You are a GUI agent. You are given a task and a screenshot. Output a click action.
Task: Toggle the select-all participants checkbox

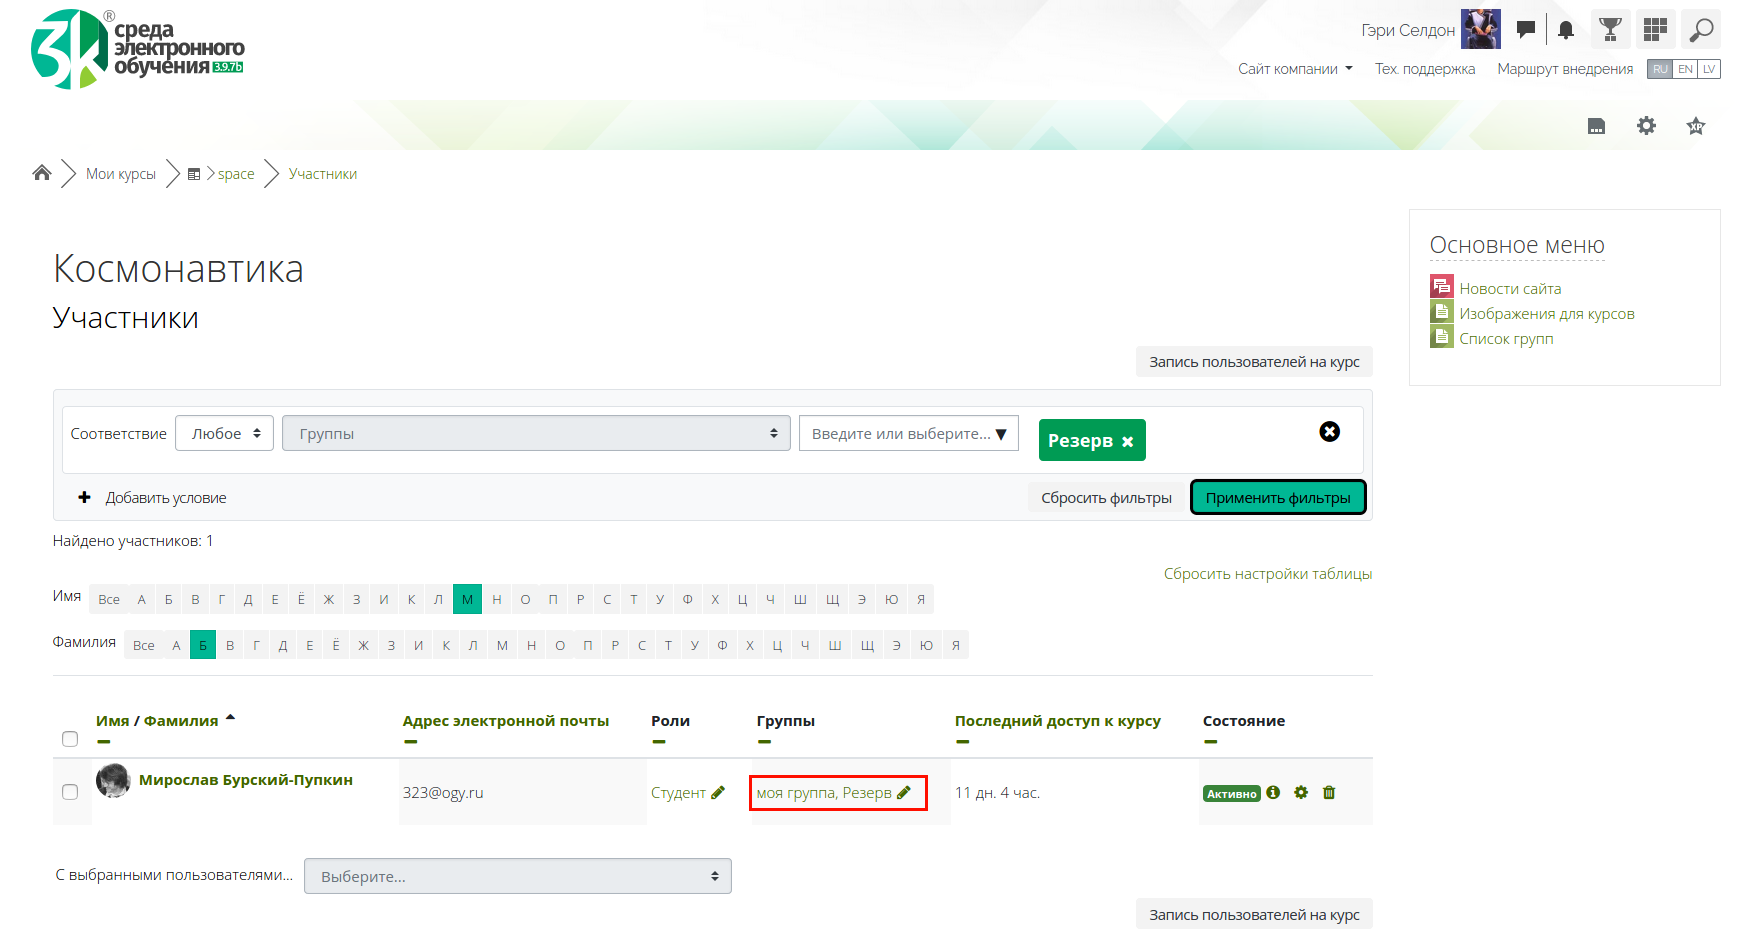(x=70, y=739)
